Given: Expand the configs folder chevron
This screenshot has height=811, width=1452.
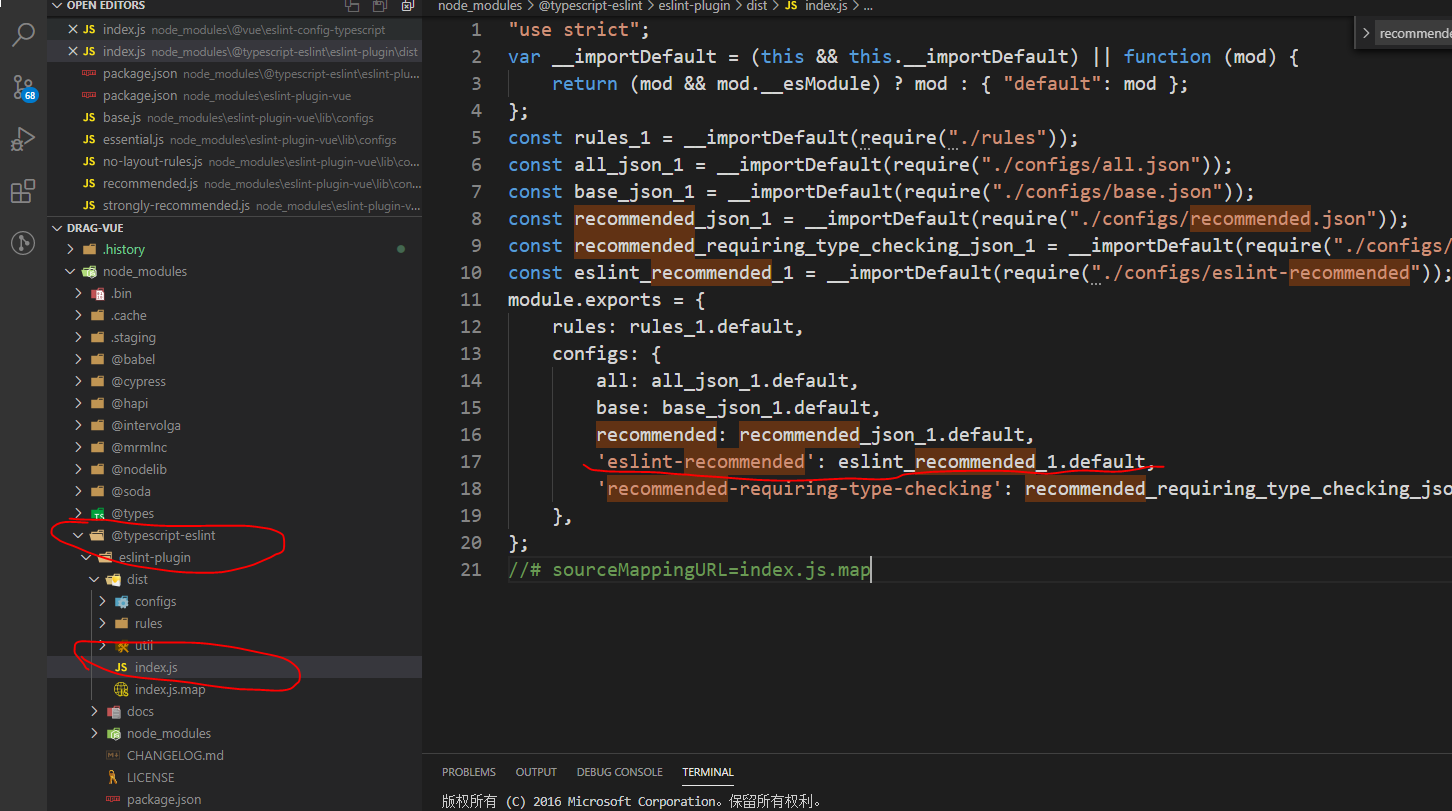Looking at the screenshot, I should point(103,601).
